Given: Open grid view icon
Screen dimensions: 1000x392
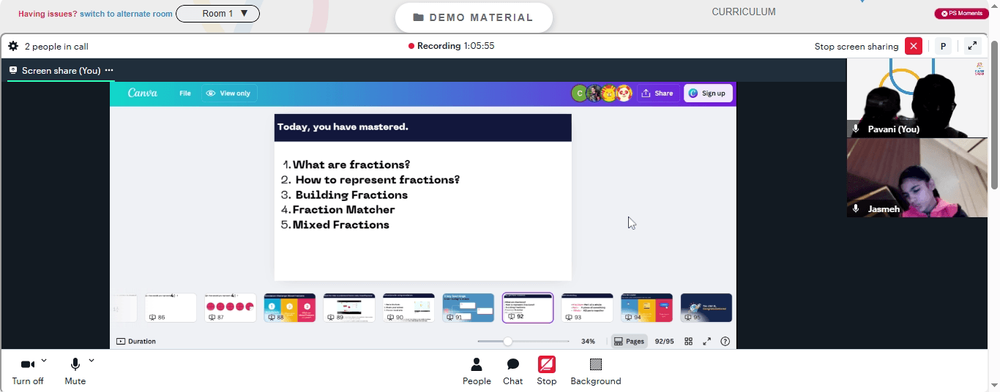Looking at the screenshot, I should click(x=688, y=342).
